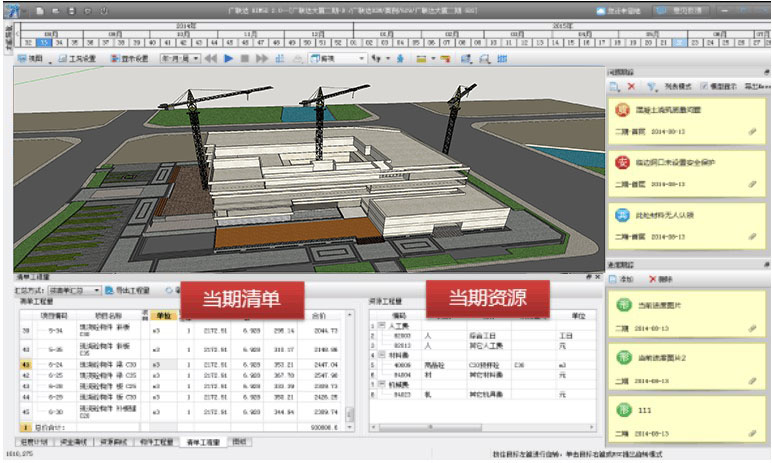The width and height of the screenshot is (772, 463).
Task: Switch to the 构件工程量 tab
Action: 156,440
